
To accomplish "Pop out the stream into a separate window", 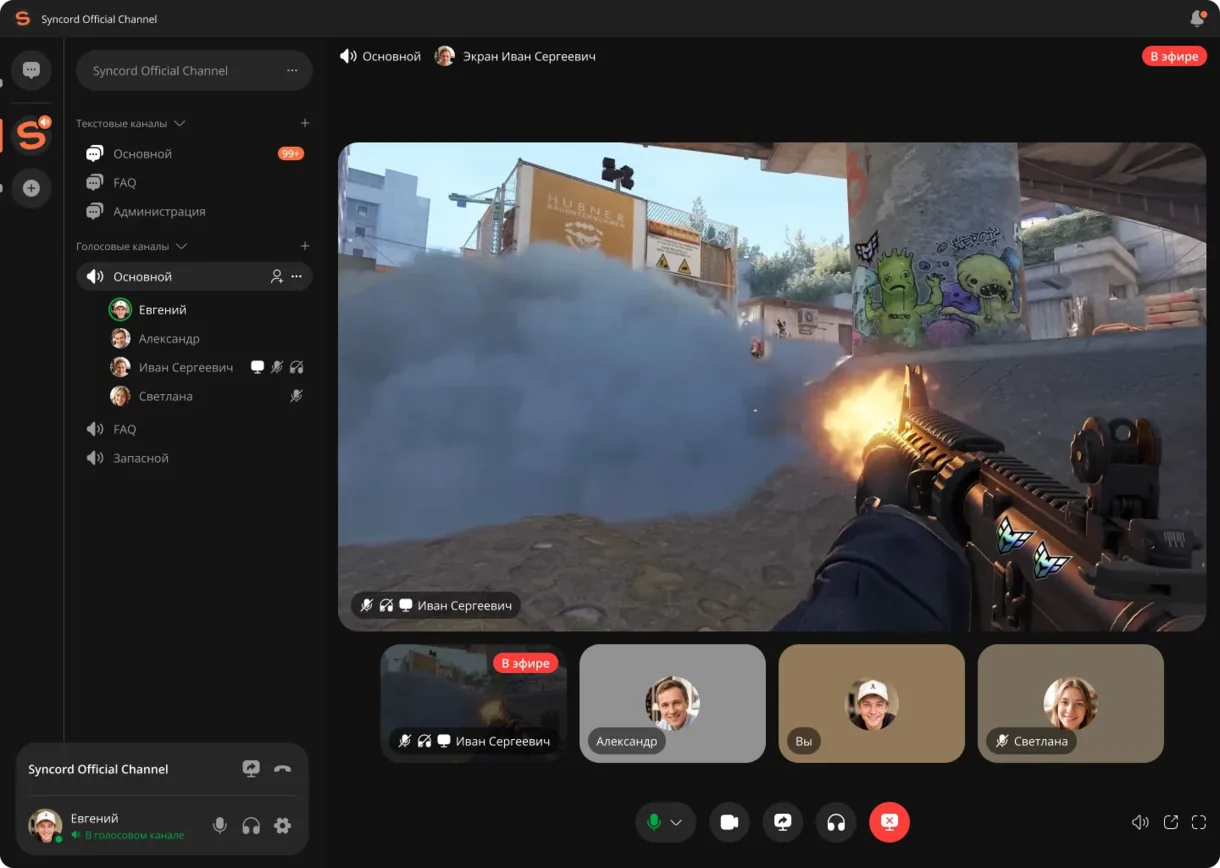I will pyautogui.click(x=1171, y=822).
